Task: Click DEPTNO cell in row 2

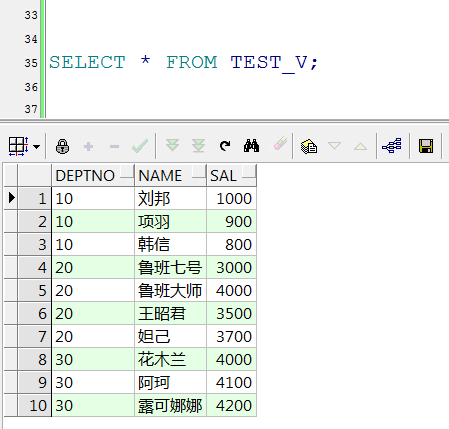Action: click(x=93, y=221)
